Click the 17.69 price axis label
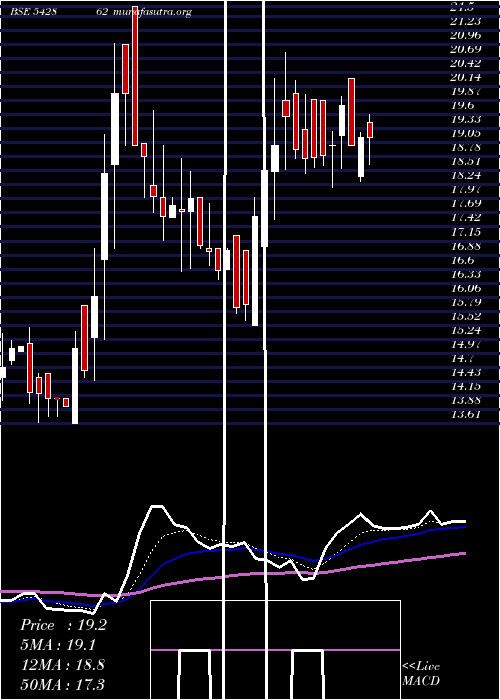 coord(466,204)
